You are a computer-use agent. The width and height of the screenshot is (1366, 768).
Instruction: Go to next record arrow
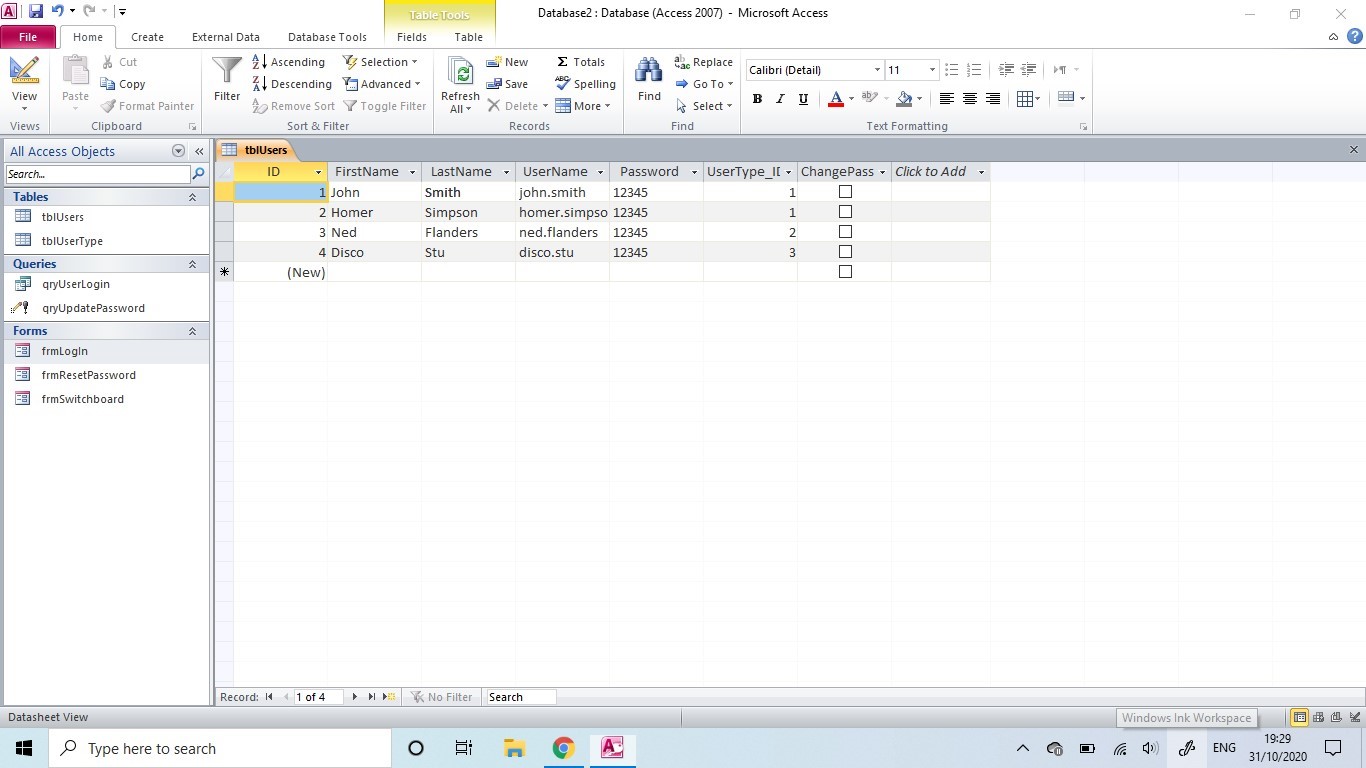(354, 697)
